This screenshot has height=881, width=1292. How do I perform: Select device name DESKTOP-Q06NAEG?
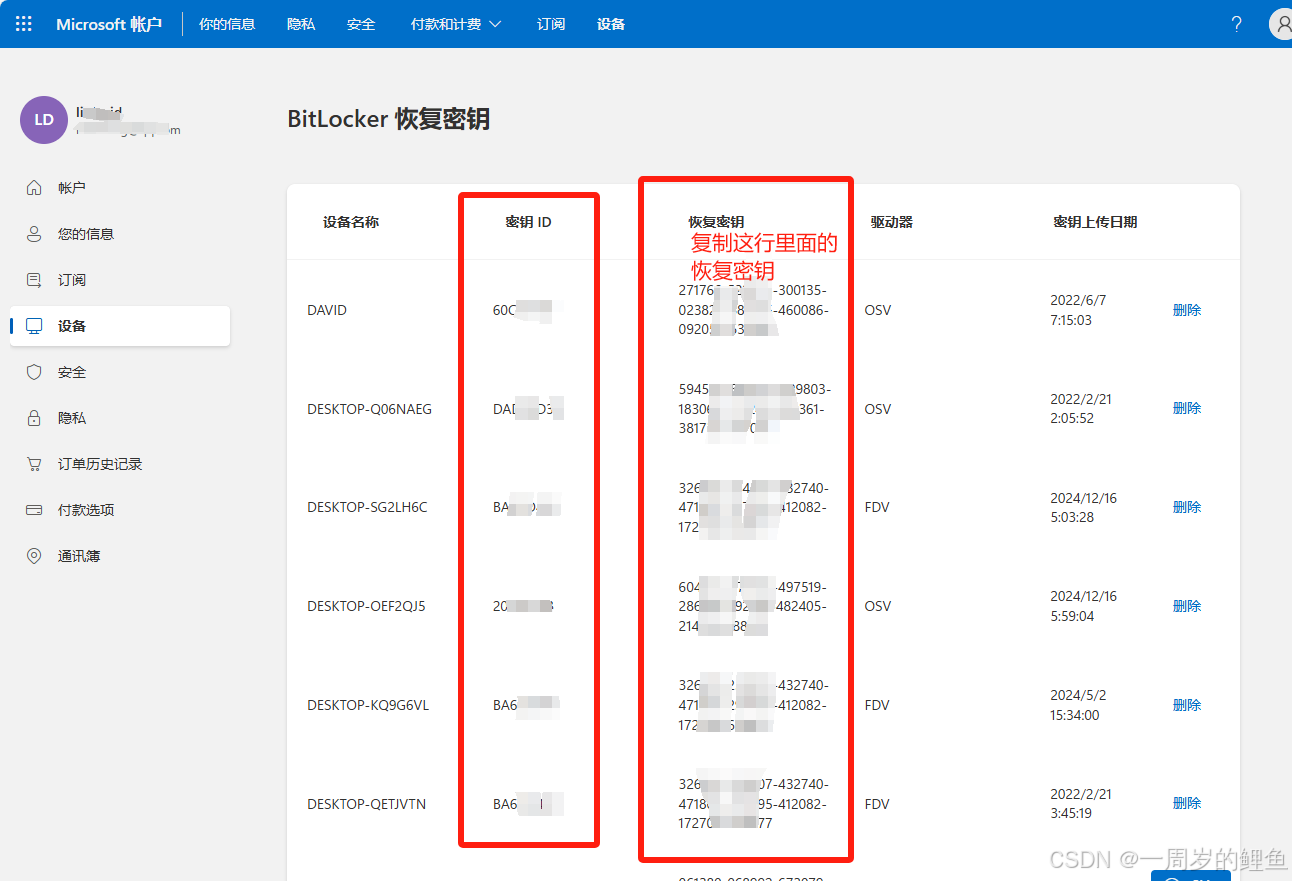[x=369, y=409]
